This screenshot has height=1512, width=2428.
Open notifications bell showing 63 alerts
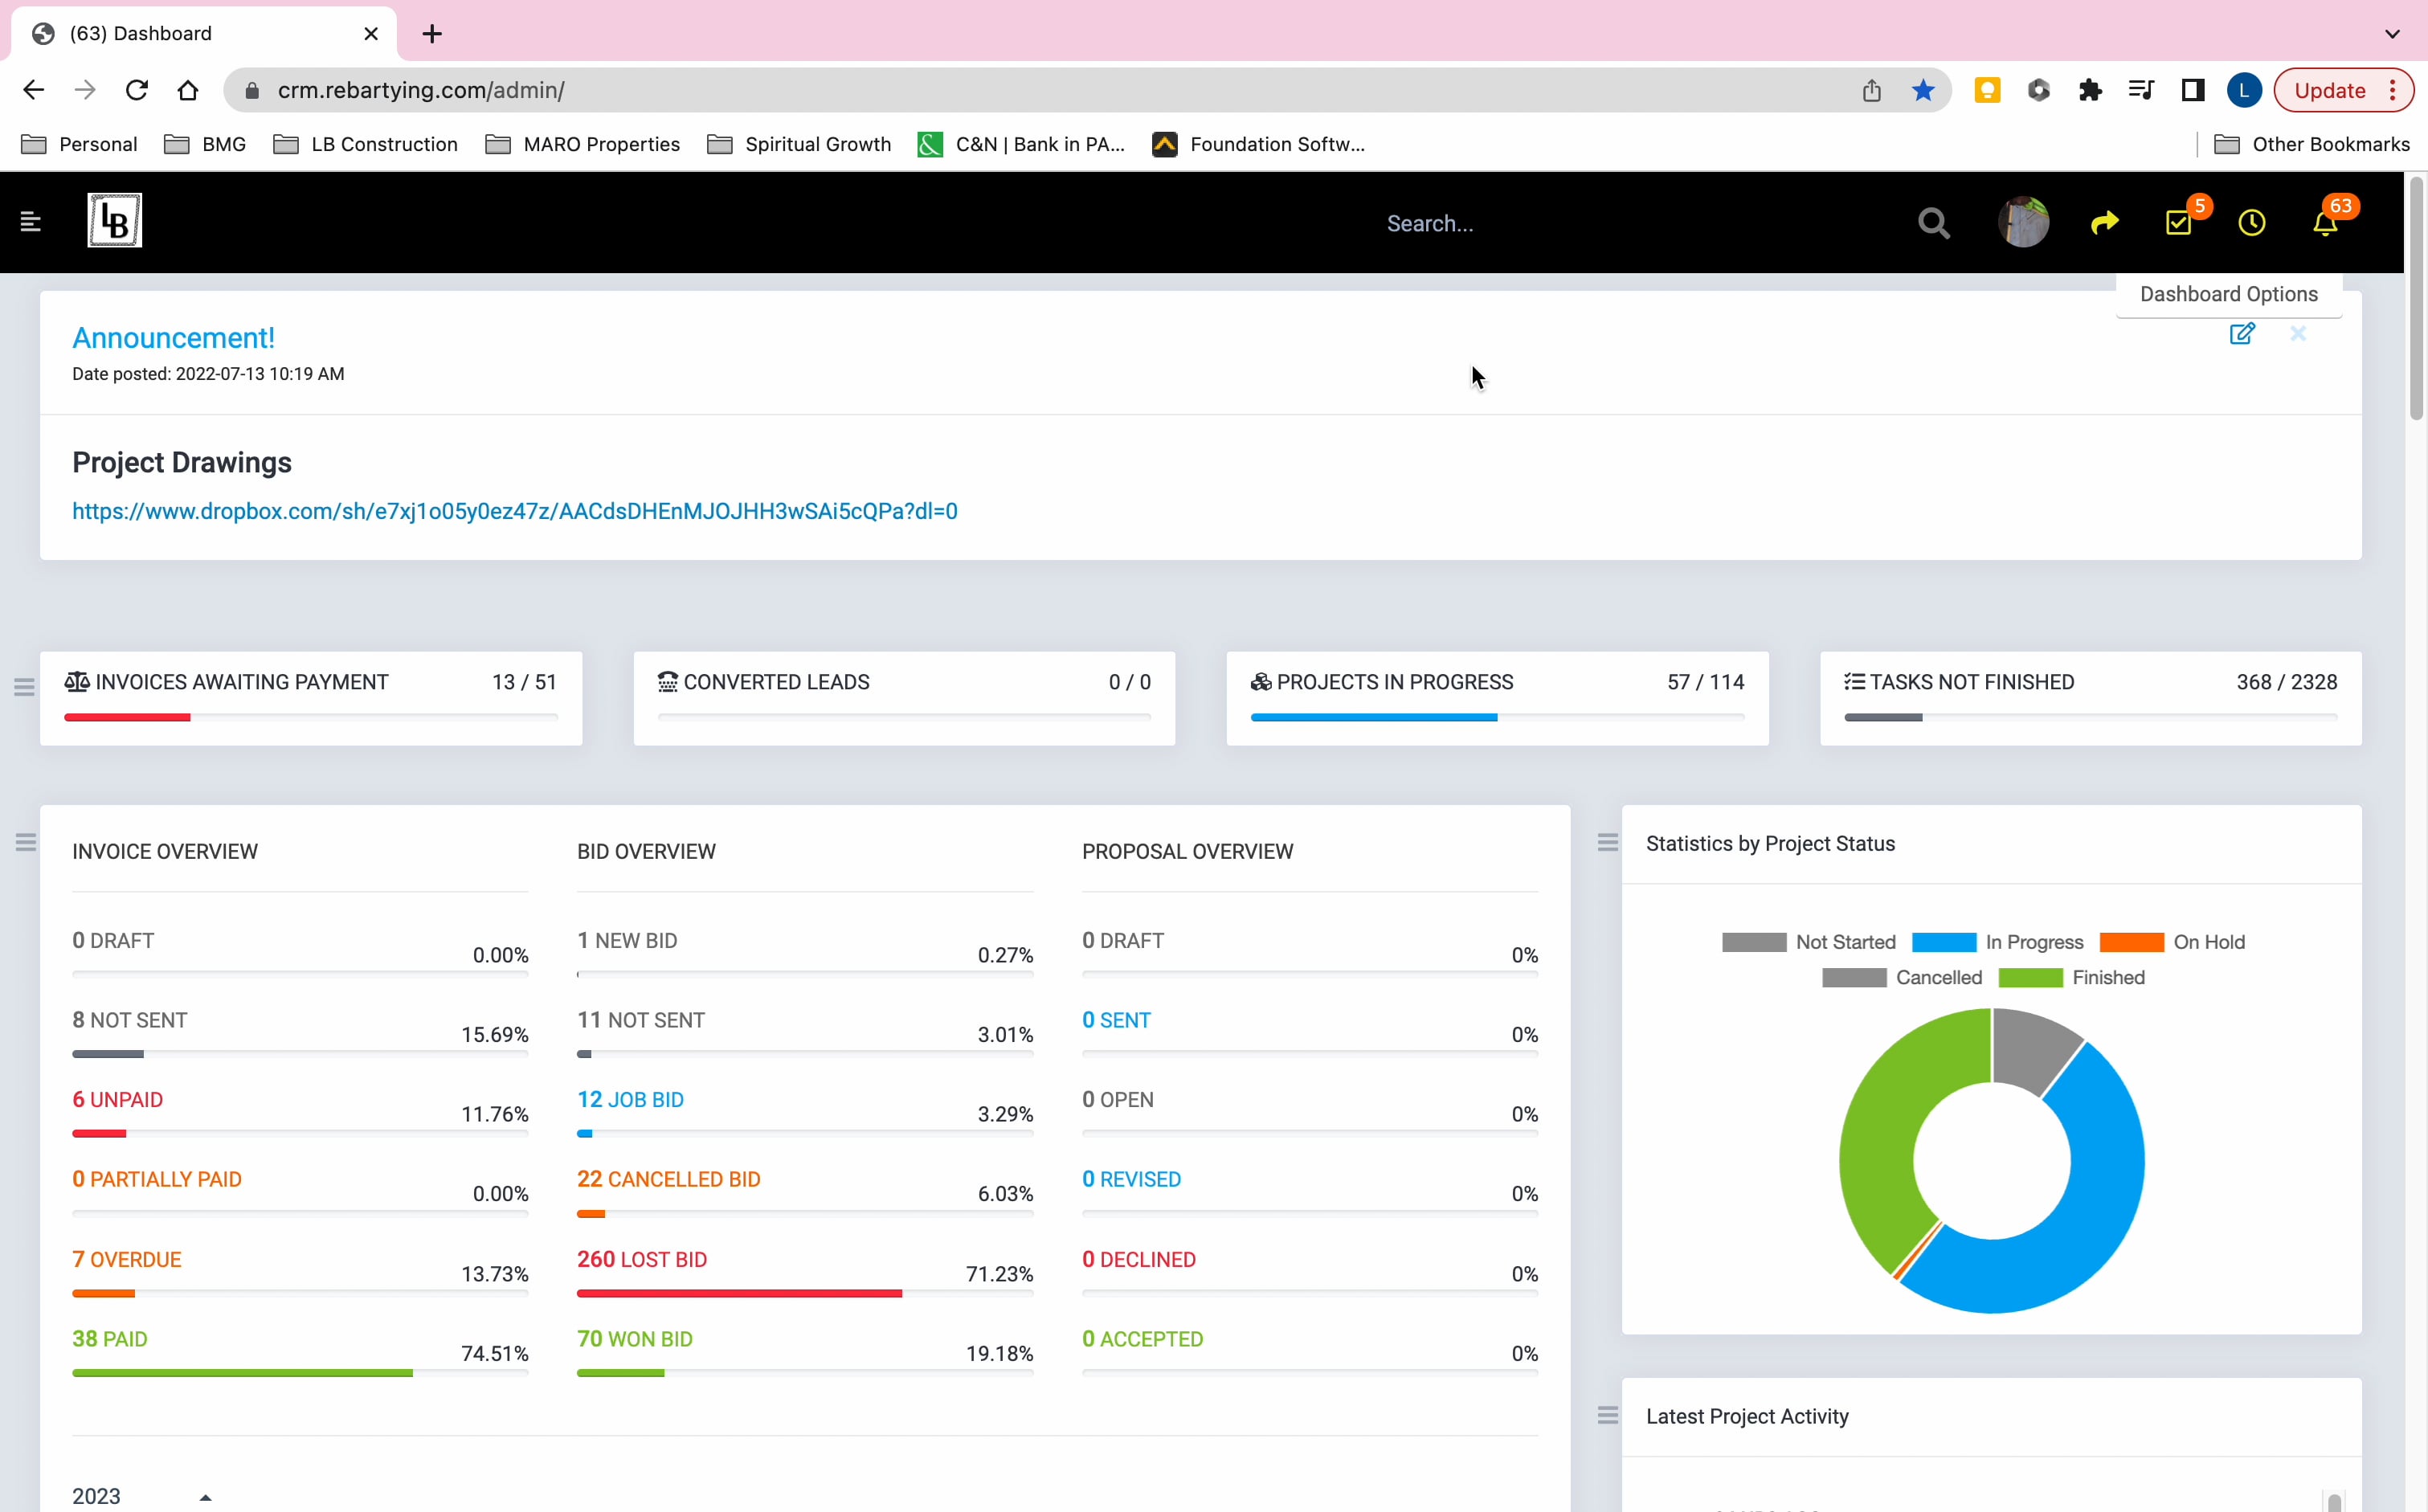(2324, 224)
